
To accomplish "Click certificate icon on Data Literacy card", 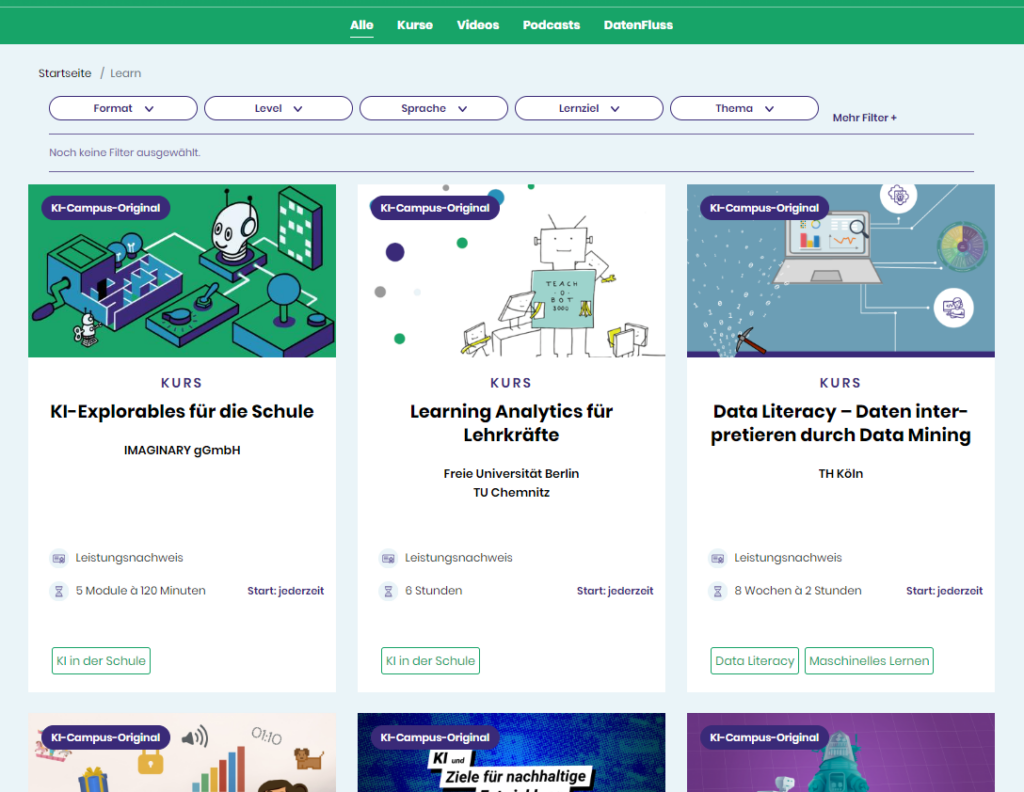I will pyautogui.click(x=717, y=558).
